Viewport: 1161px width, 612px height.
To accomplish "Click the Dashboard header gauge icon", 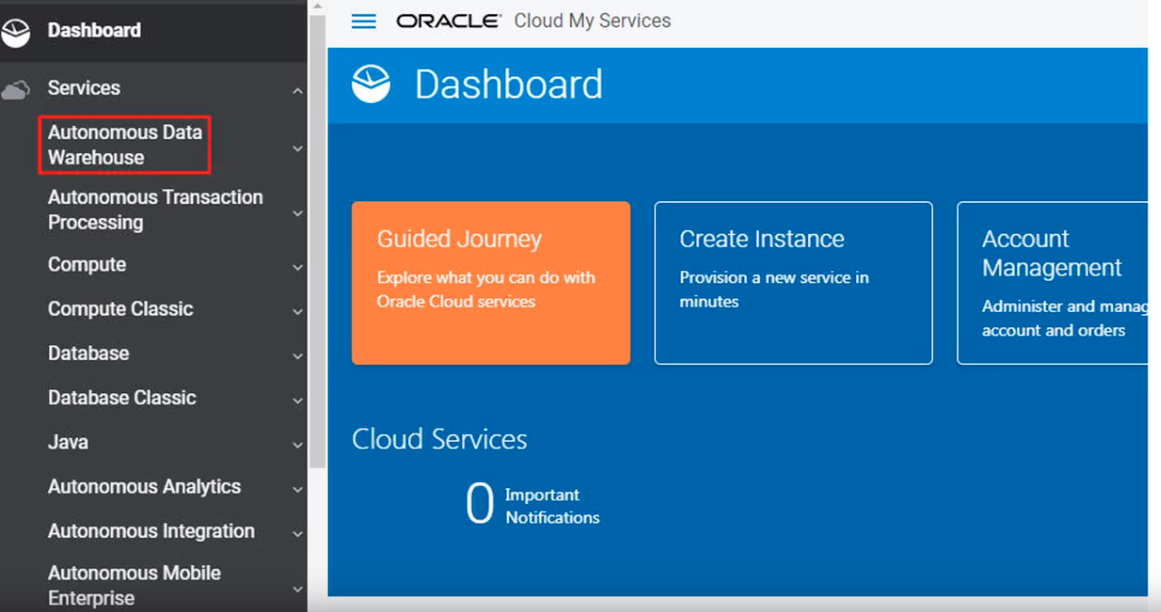I will click(x=371, y=85).
